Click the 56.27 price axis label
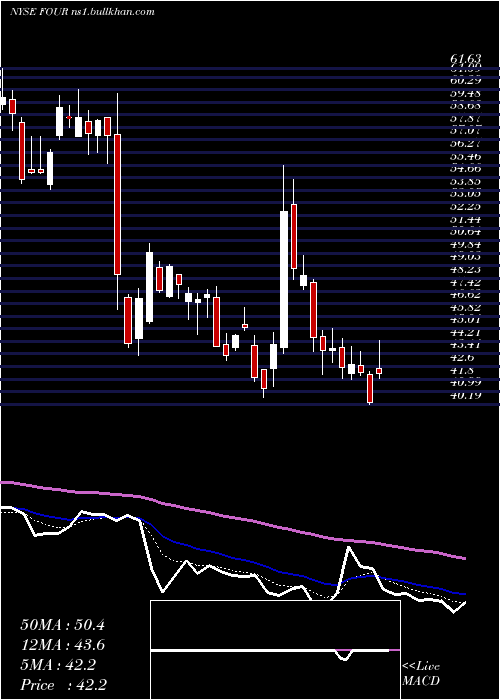 tap(466, 144)
